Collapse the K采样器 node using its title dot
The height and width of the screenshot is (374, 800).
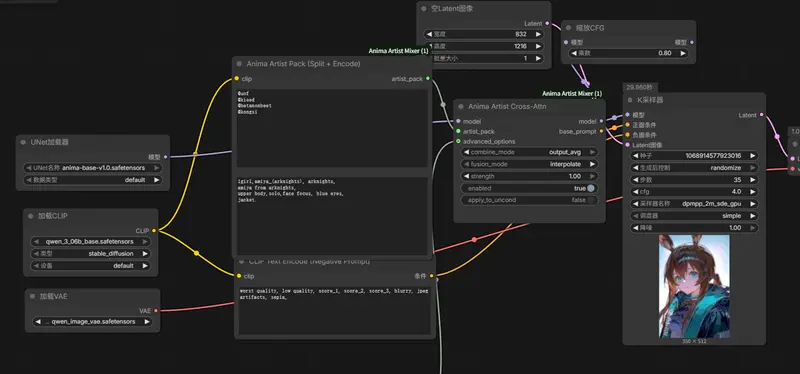(630, 100)
